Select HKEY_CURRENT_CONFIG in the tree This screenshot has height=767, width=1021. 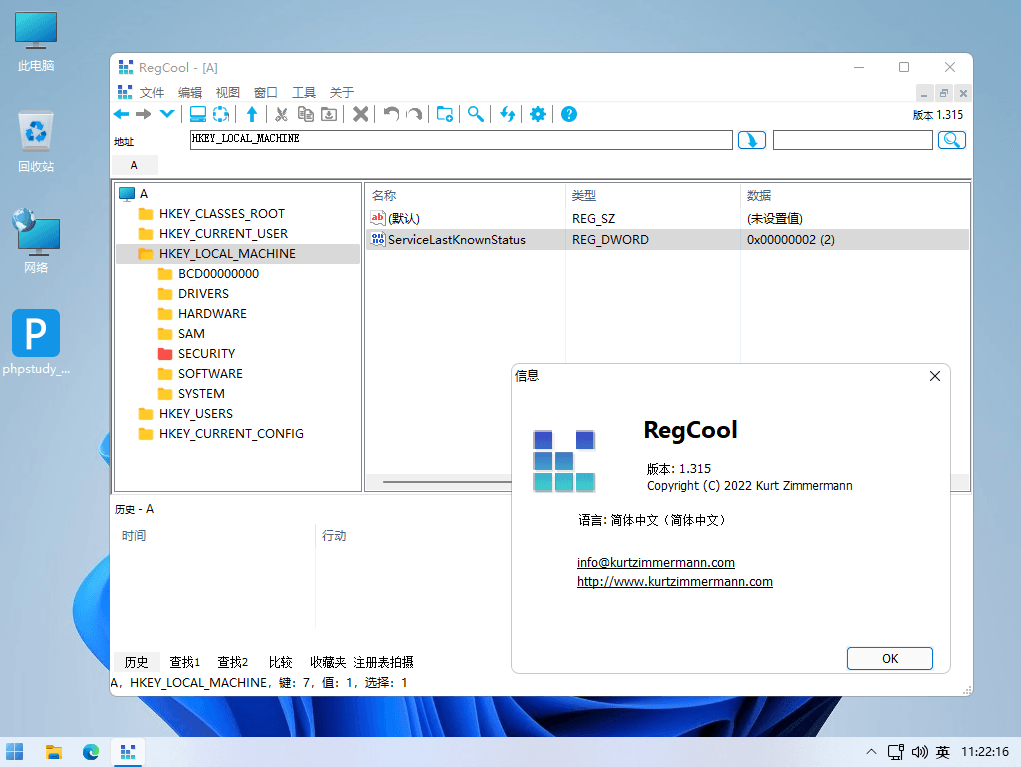click(231, 434)
